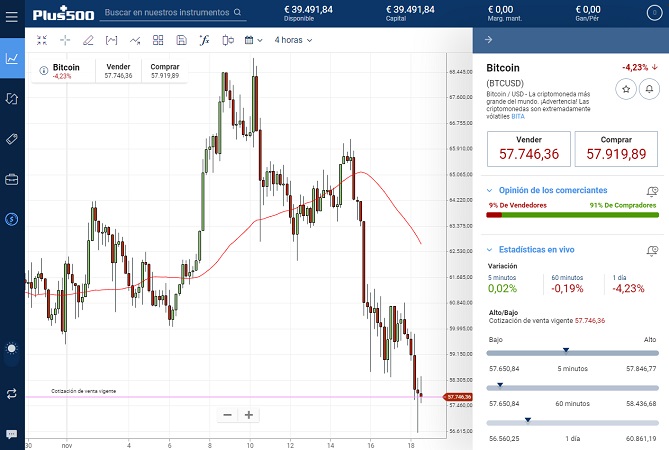Click the Bitcoin info icon on chart
This screenshot has width=669, height=450.
(x=44, y=70)
